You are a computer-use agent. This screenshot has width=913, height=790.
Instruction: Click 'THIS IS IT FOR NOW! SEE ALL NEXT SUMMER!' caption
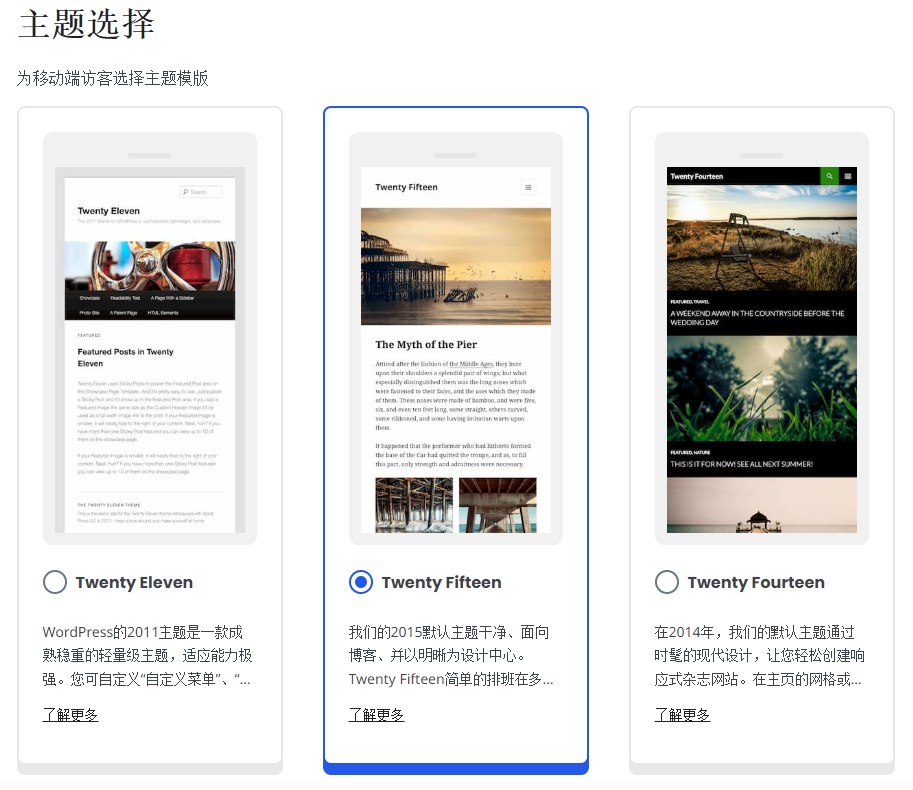point(741,464)
